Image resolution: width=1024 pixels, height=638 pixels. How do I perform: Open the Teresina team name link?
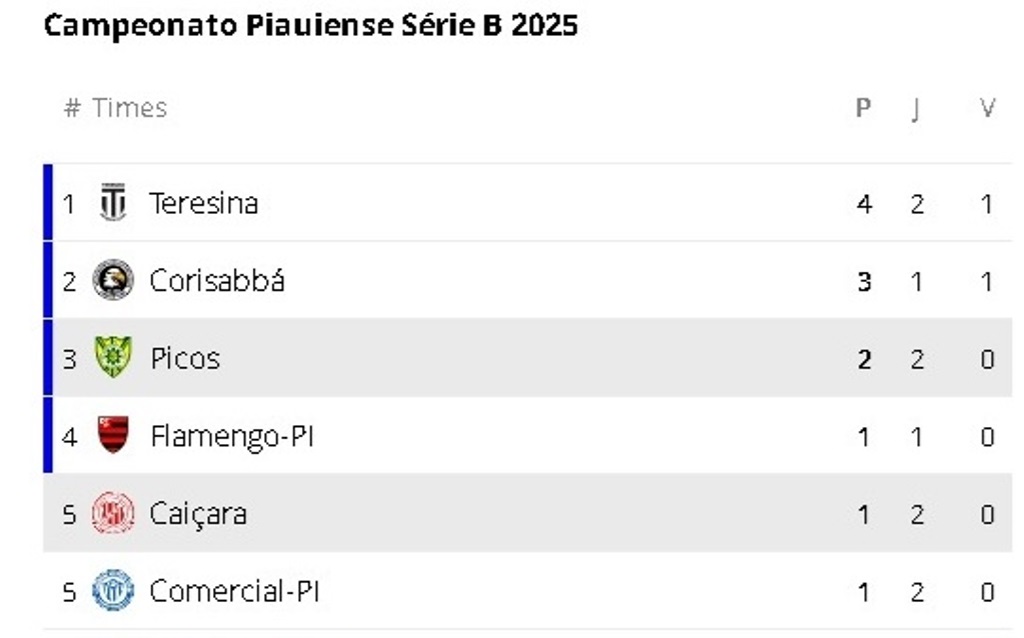pyautogui.click(x=204, y=203)
